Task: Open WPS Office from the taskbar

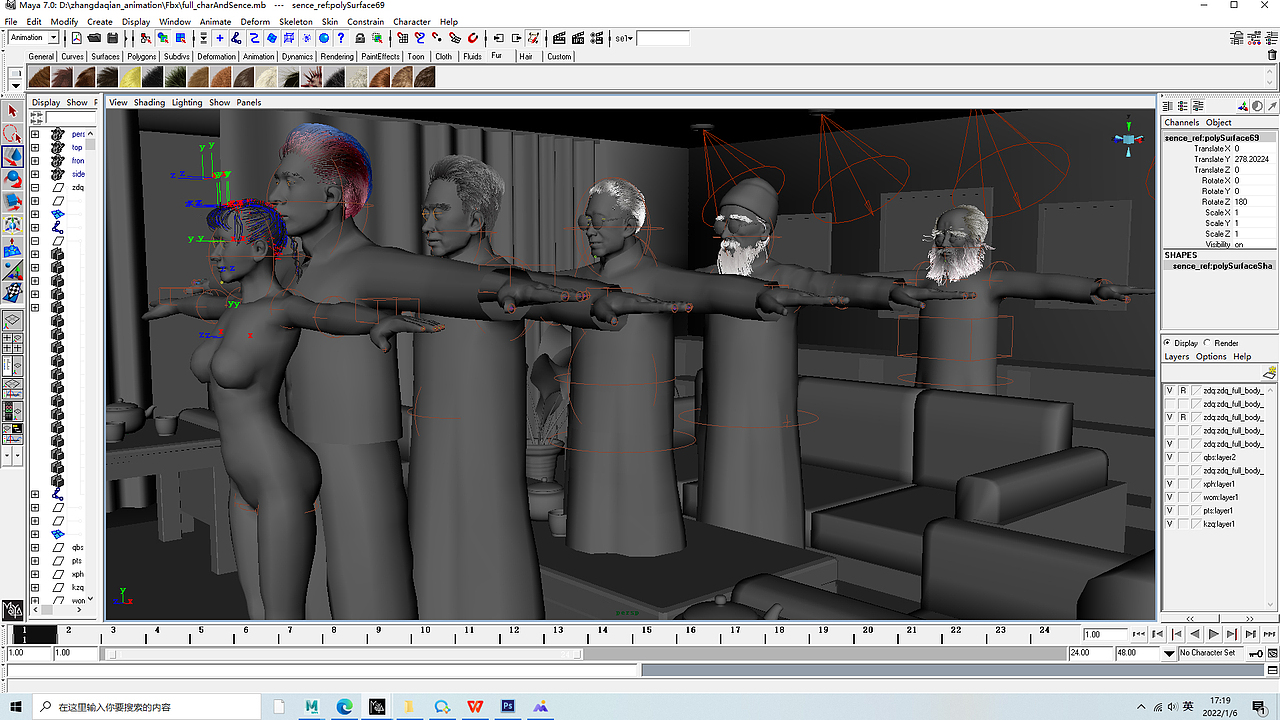Action: (x=475, y=706)
